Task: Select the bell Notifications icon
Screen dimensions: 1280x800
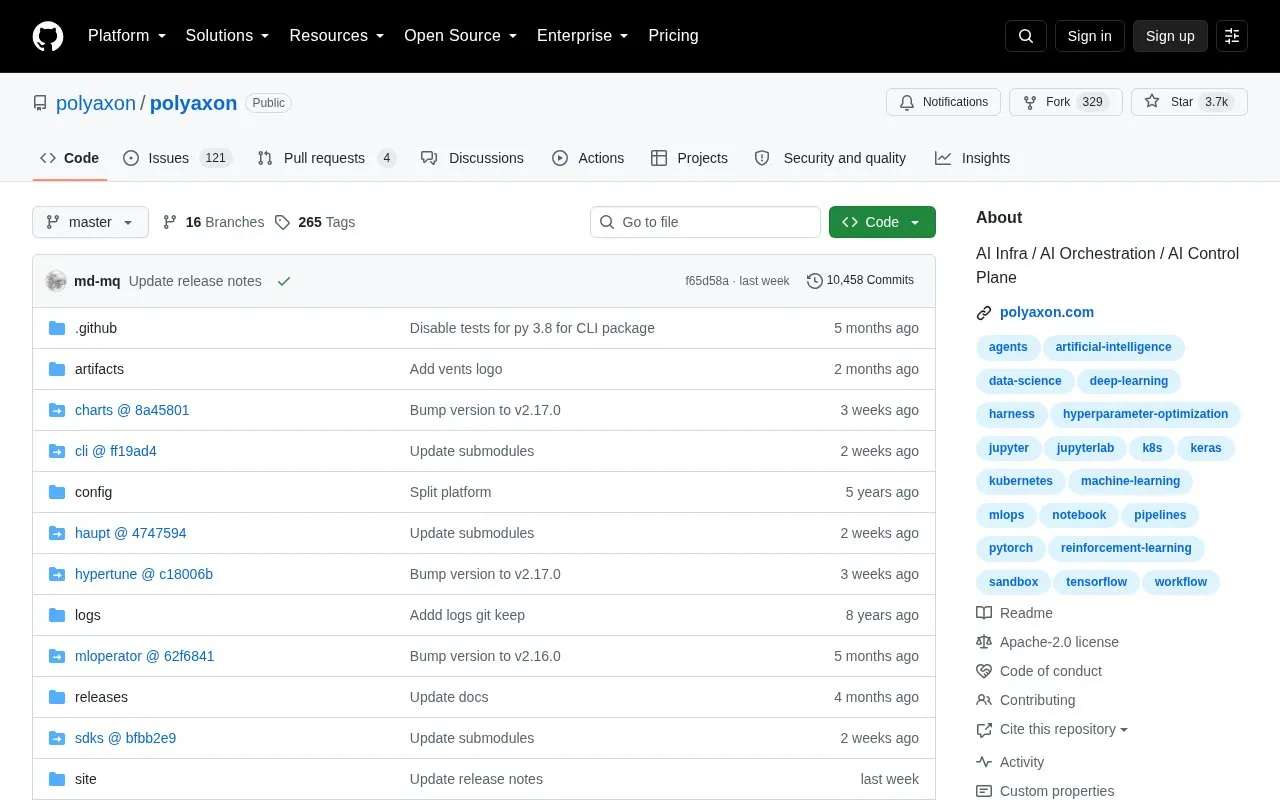Action: [x=907, y=102]
